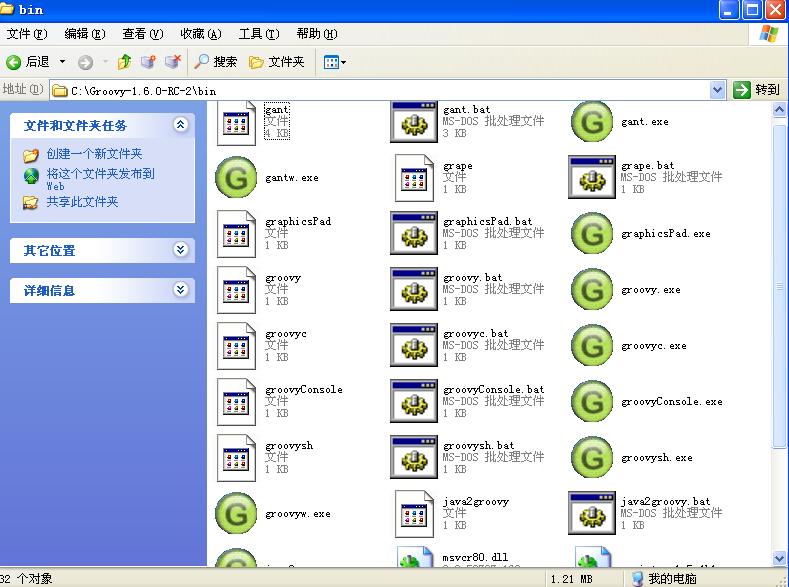Screen dimensions: 789x587
Task: Click the grape.bat batch icon
Action: pos(592,177)
